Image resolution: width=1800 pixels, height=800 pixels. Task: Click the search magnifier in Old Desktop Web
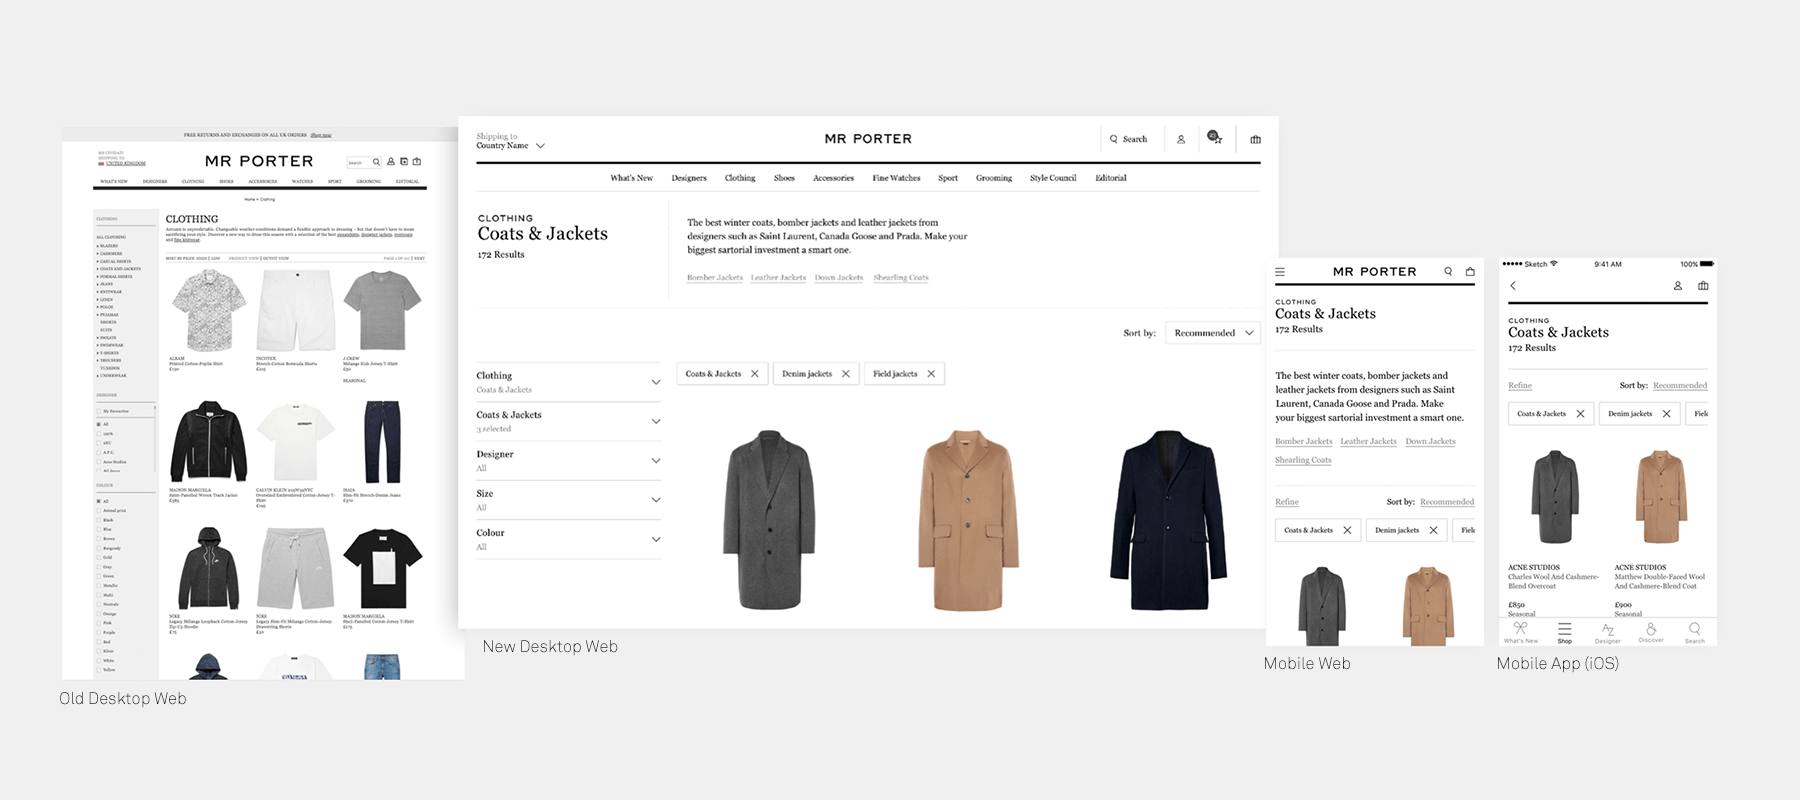pyautogui.click(x=376, y=162)
